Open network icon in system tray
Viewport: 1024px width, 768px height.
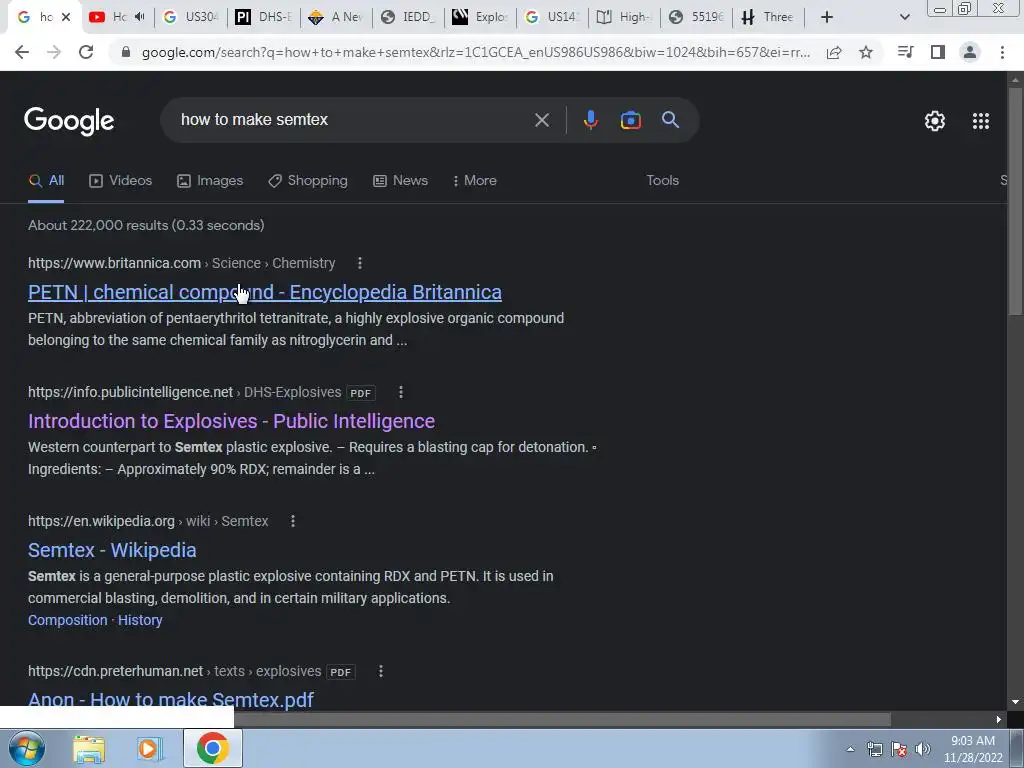click(x=874, y=749)
